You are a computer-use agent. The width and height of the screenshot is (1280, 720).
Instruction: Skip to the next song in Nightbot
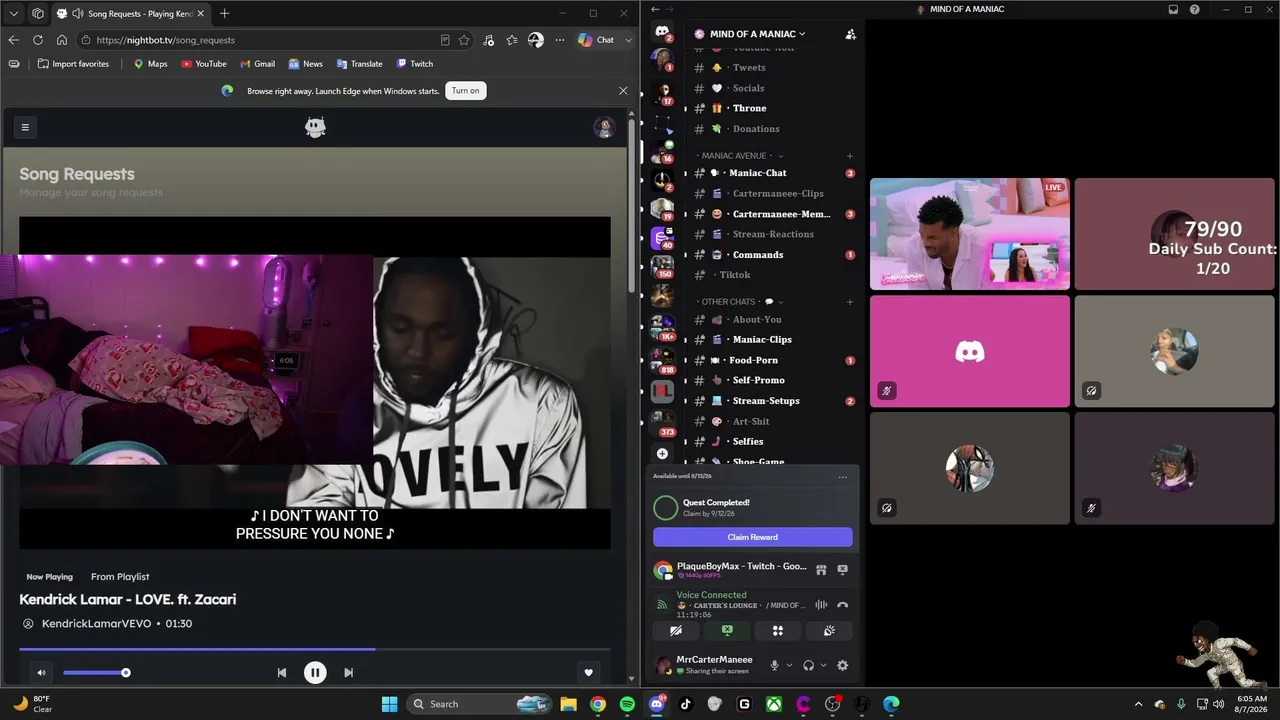(x=348, y=673)
